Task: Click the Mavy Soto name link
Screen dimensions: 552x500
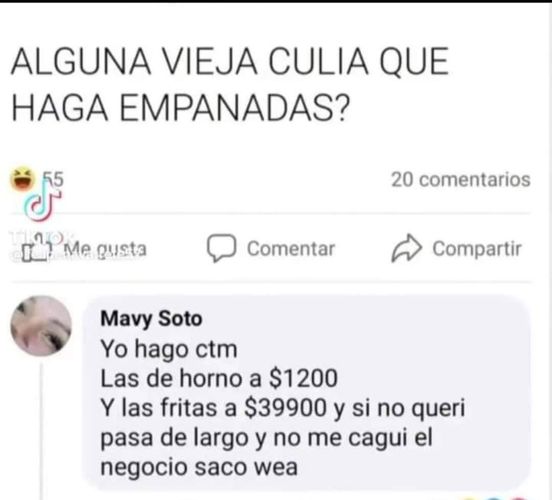Action: coord(151,319)
